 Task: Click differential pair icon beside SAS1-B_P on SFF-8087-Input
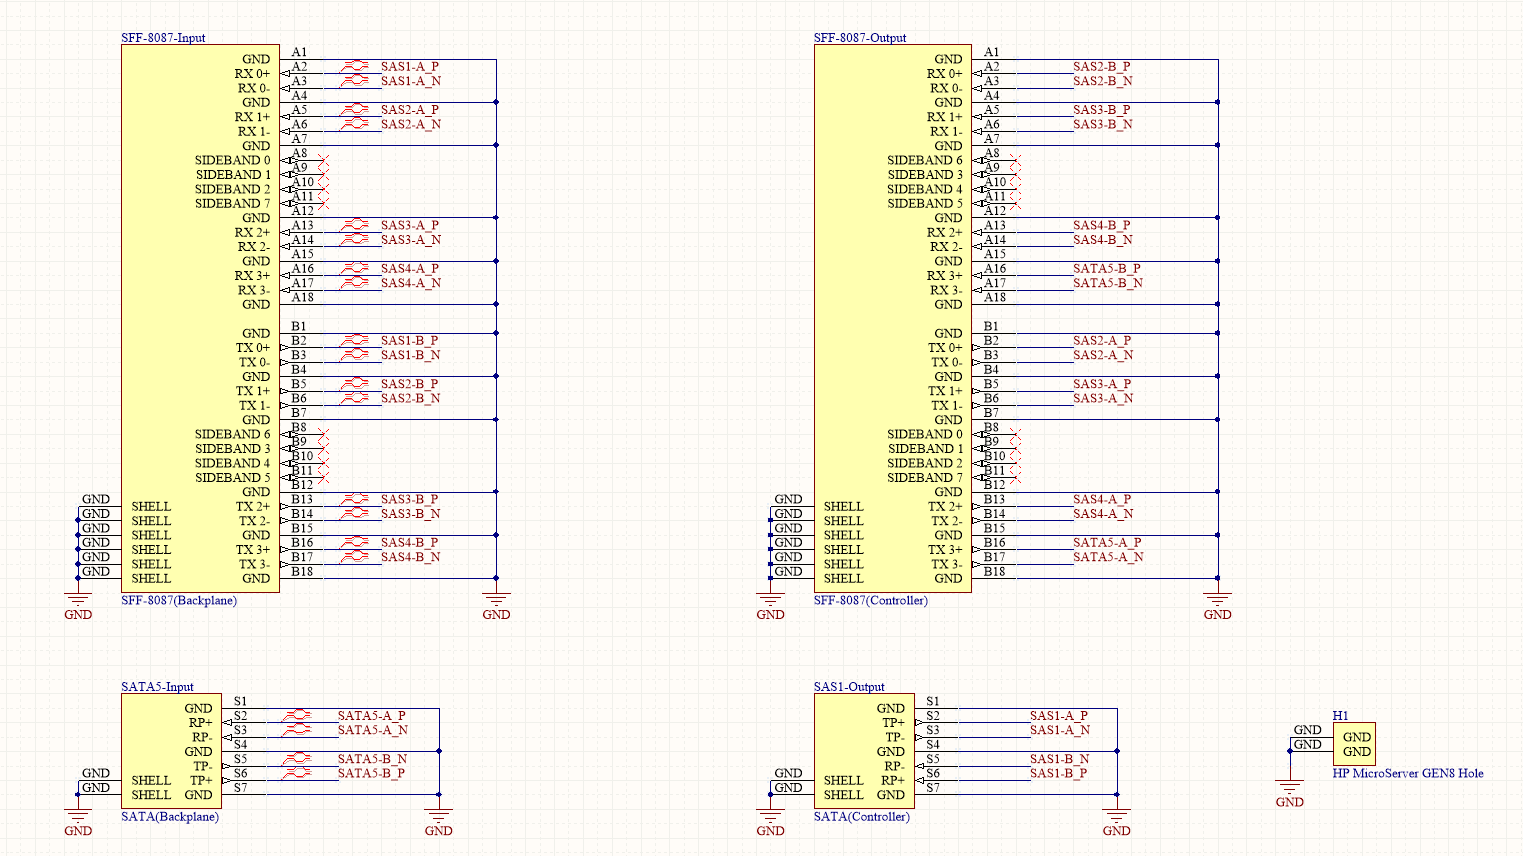355,340
